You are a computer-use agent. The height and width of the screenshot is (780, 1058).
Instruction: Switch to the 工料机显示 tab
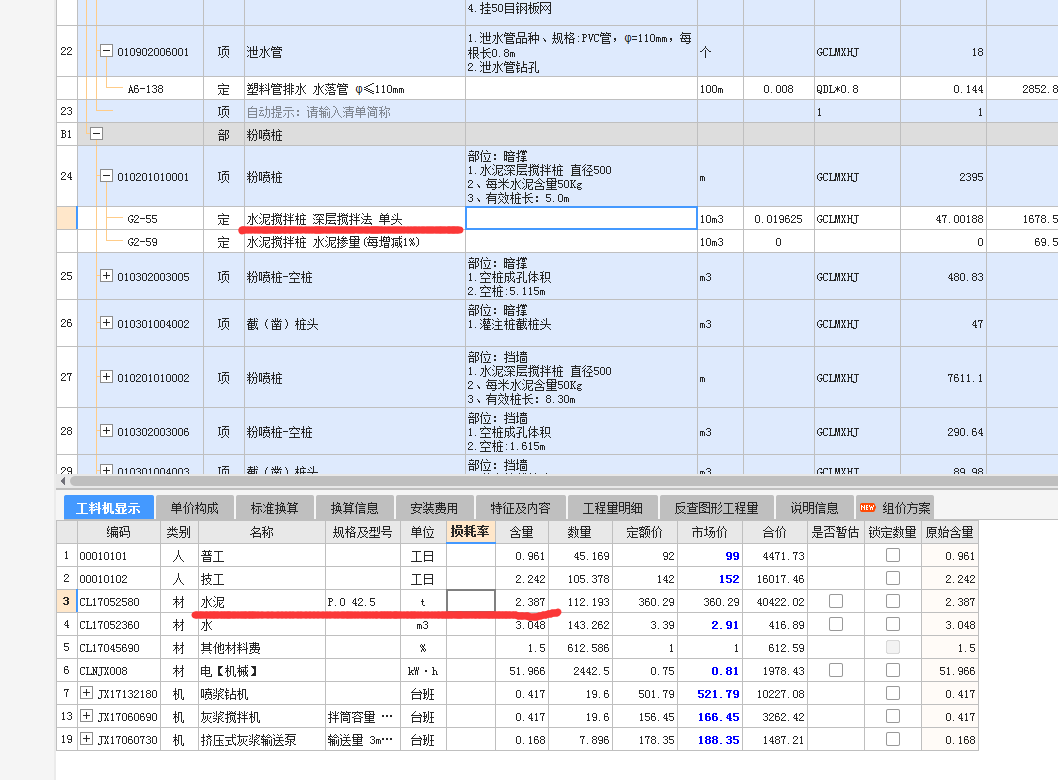pyautogui.click(x=109, y=508)
